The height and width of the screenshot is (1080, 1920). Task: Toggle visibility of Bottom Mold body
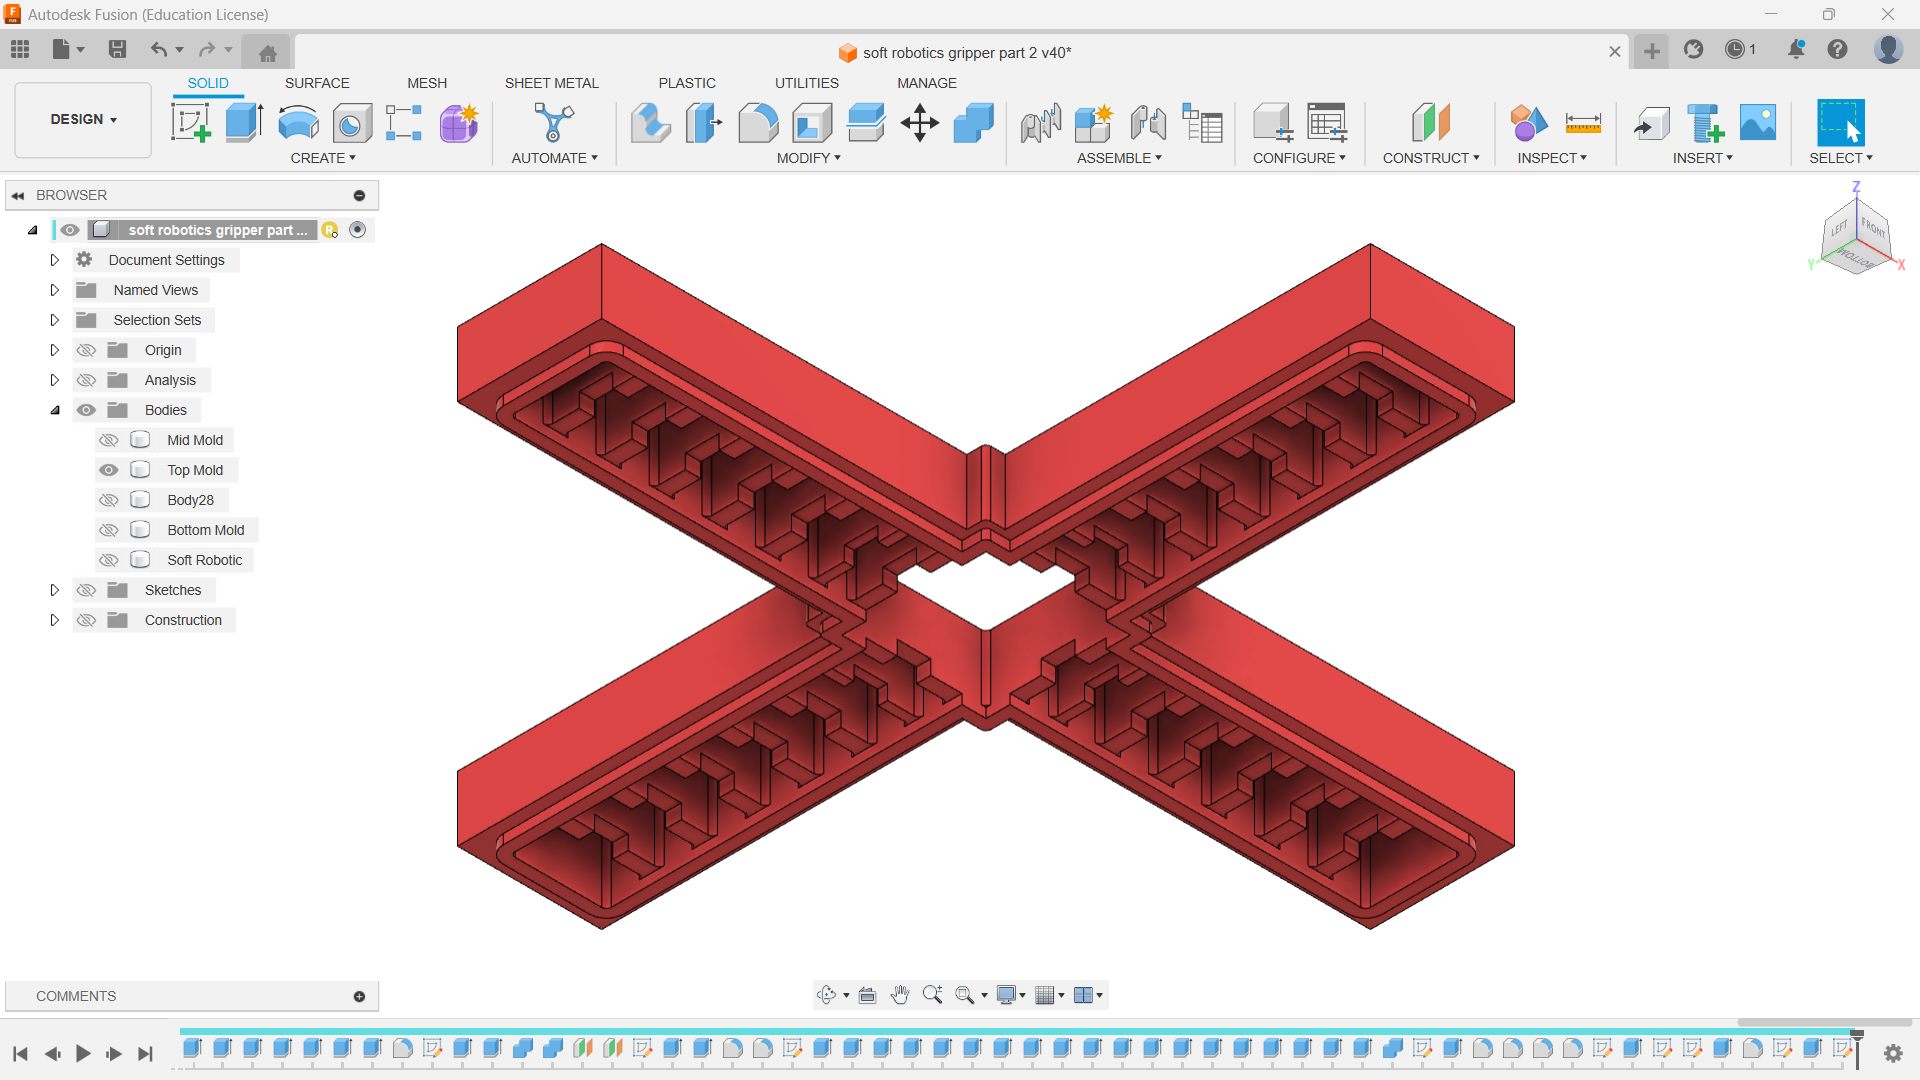pyautogui.click(x=109, y=530)
